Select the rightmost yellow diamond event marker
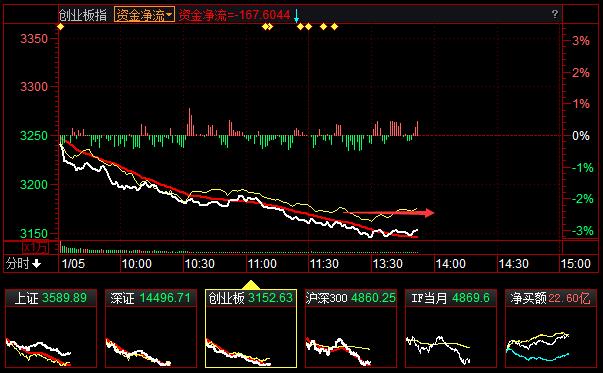The image size is (603, 373). pyautogui.click(x=335, y=27)
